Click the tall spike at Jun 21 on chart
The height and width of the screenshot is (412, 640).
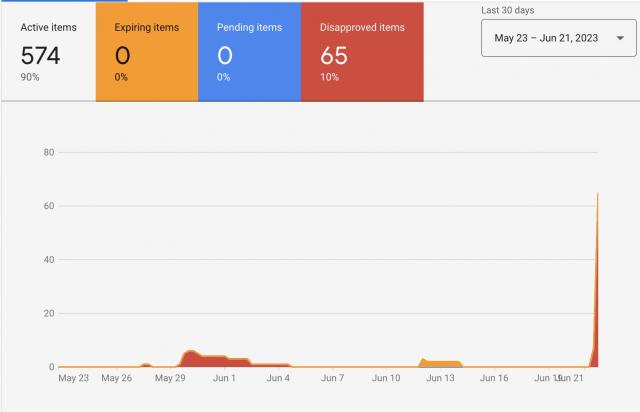coord(597,300)
